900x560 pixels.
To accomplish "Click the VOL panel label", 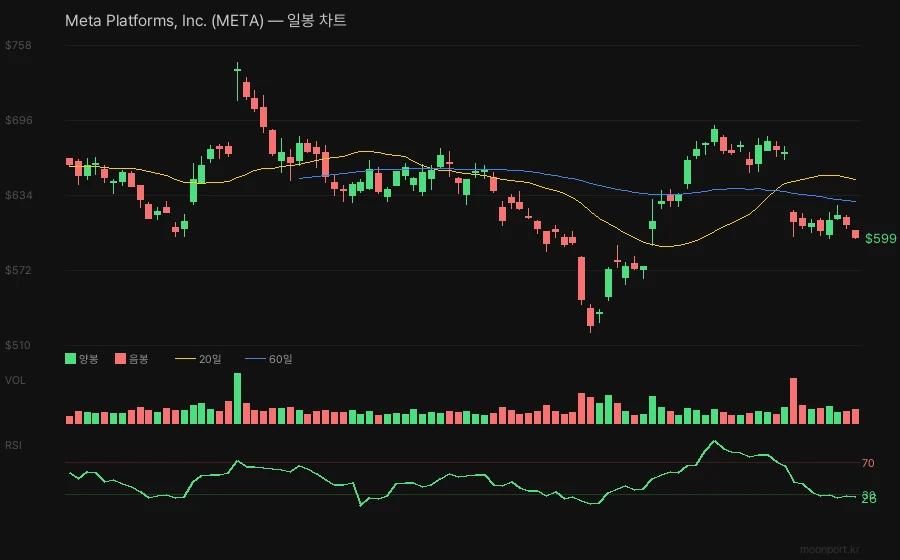I will tap(15, 380).
